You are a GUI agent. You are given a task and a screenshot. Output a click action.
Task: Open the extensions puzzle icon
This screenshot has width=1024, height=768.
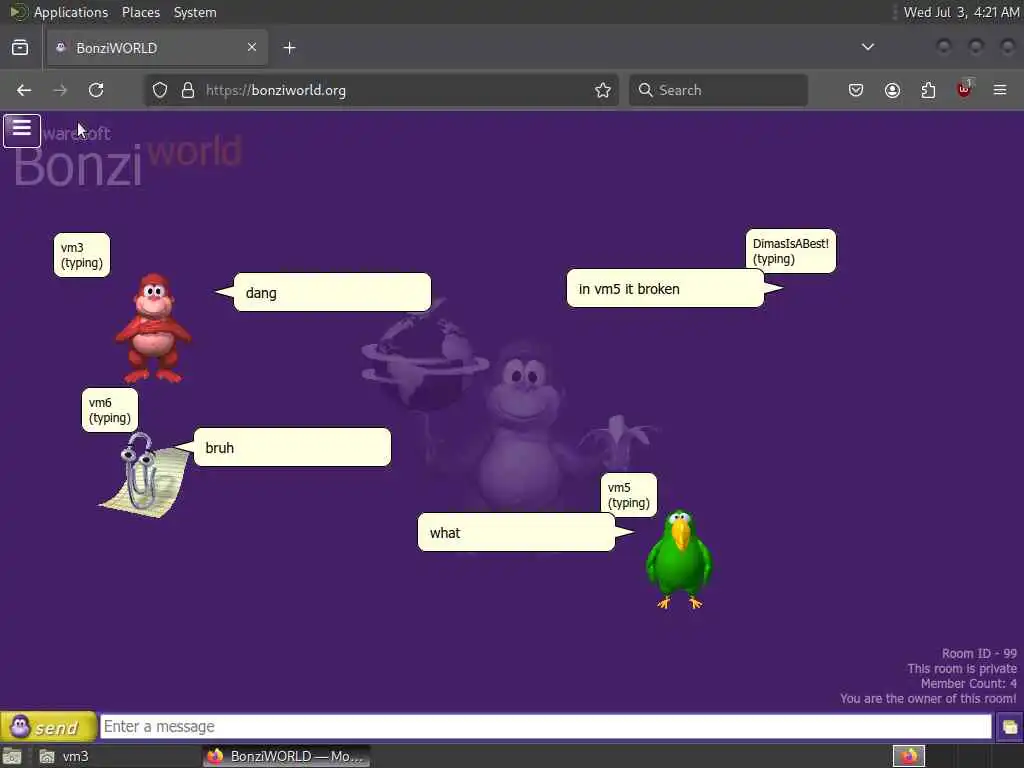click(x=928, y=90)
